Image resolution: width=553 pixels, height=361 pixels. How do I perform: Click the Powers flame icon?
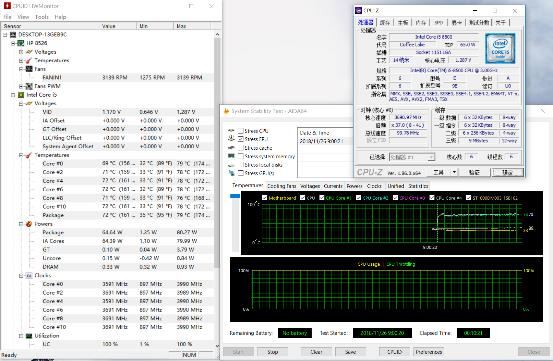tap(29, 224)
